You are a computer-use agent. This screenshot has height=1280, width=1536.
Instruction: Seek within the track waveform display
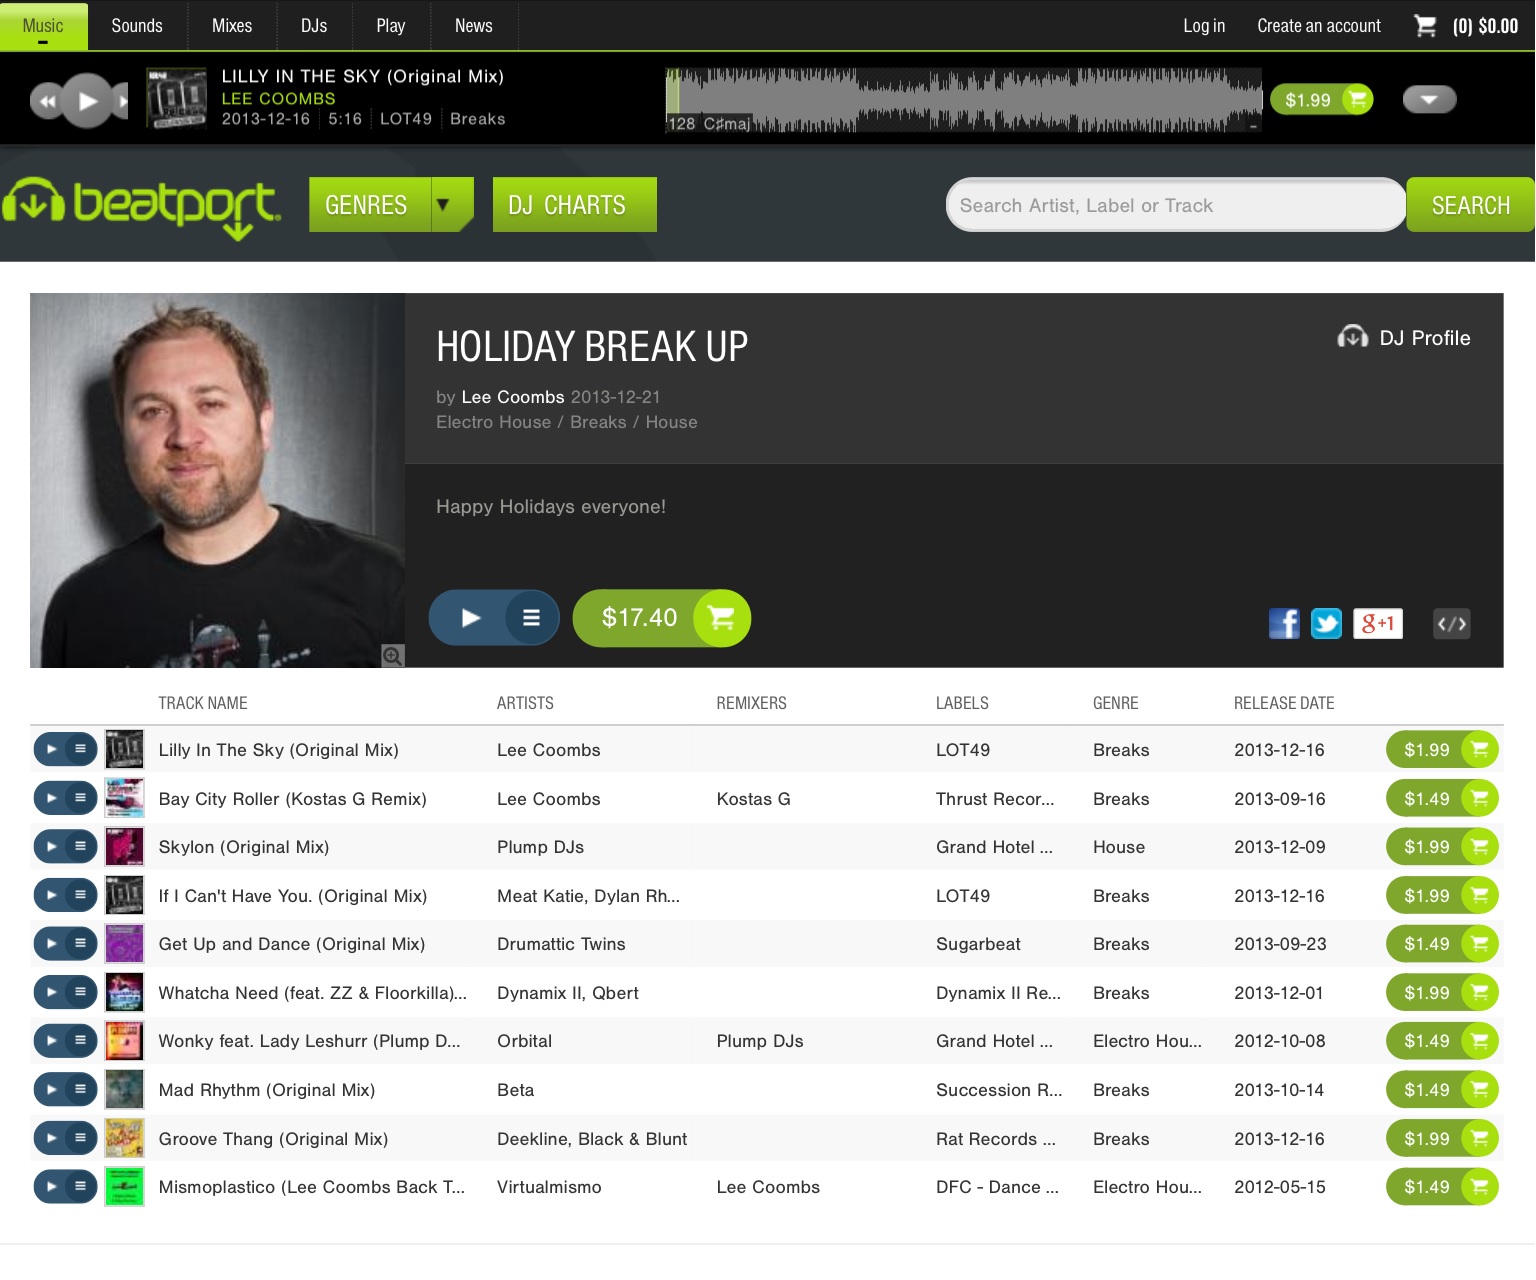[964, 100]
